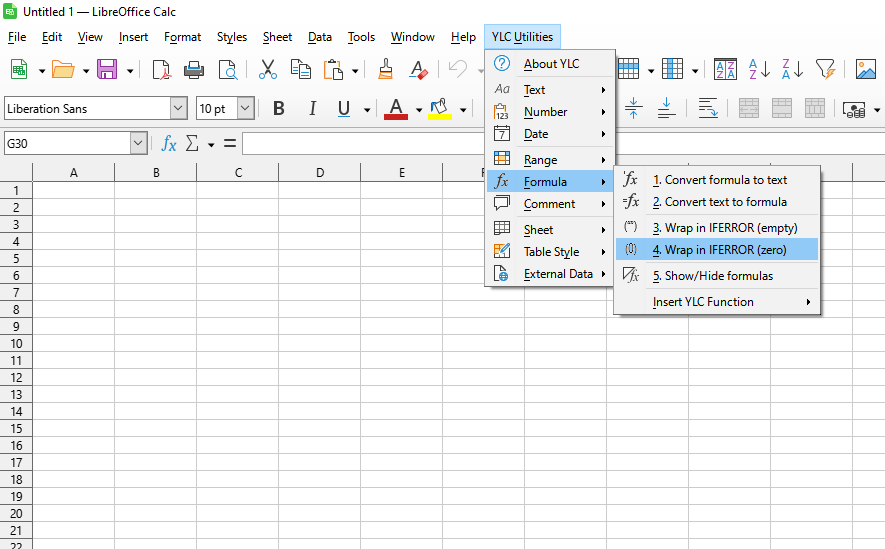
Task: Click the Export as PDF icon
Action: click(x=161, y=69)
